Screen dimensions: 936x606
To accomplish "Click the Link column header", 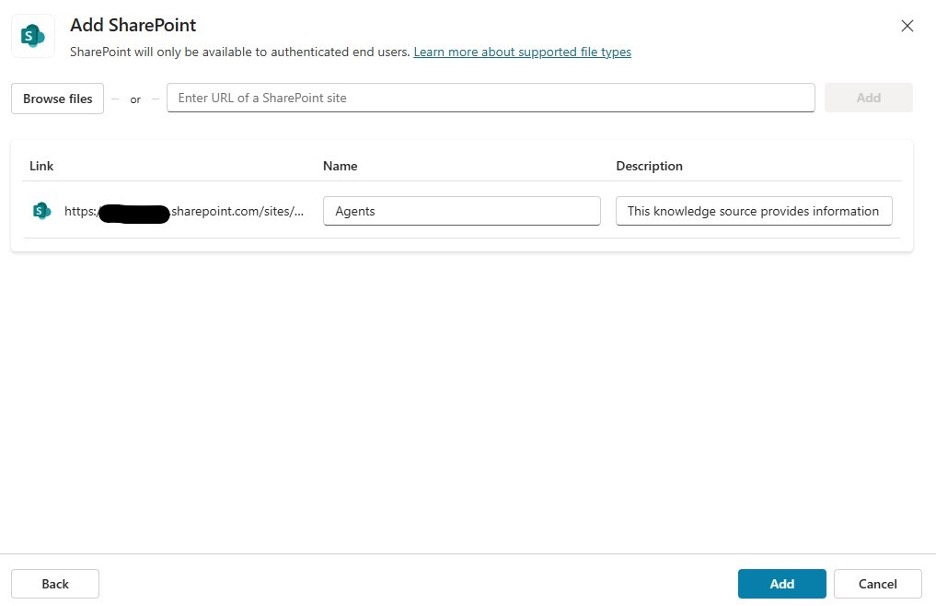I will (41, 166).
